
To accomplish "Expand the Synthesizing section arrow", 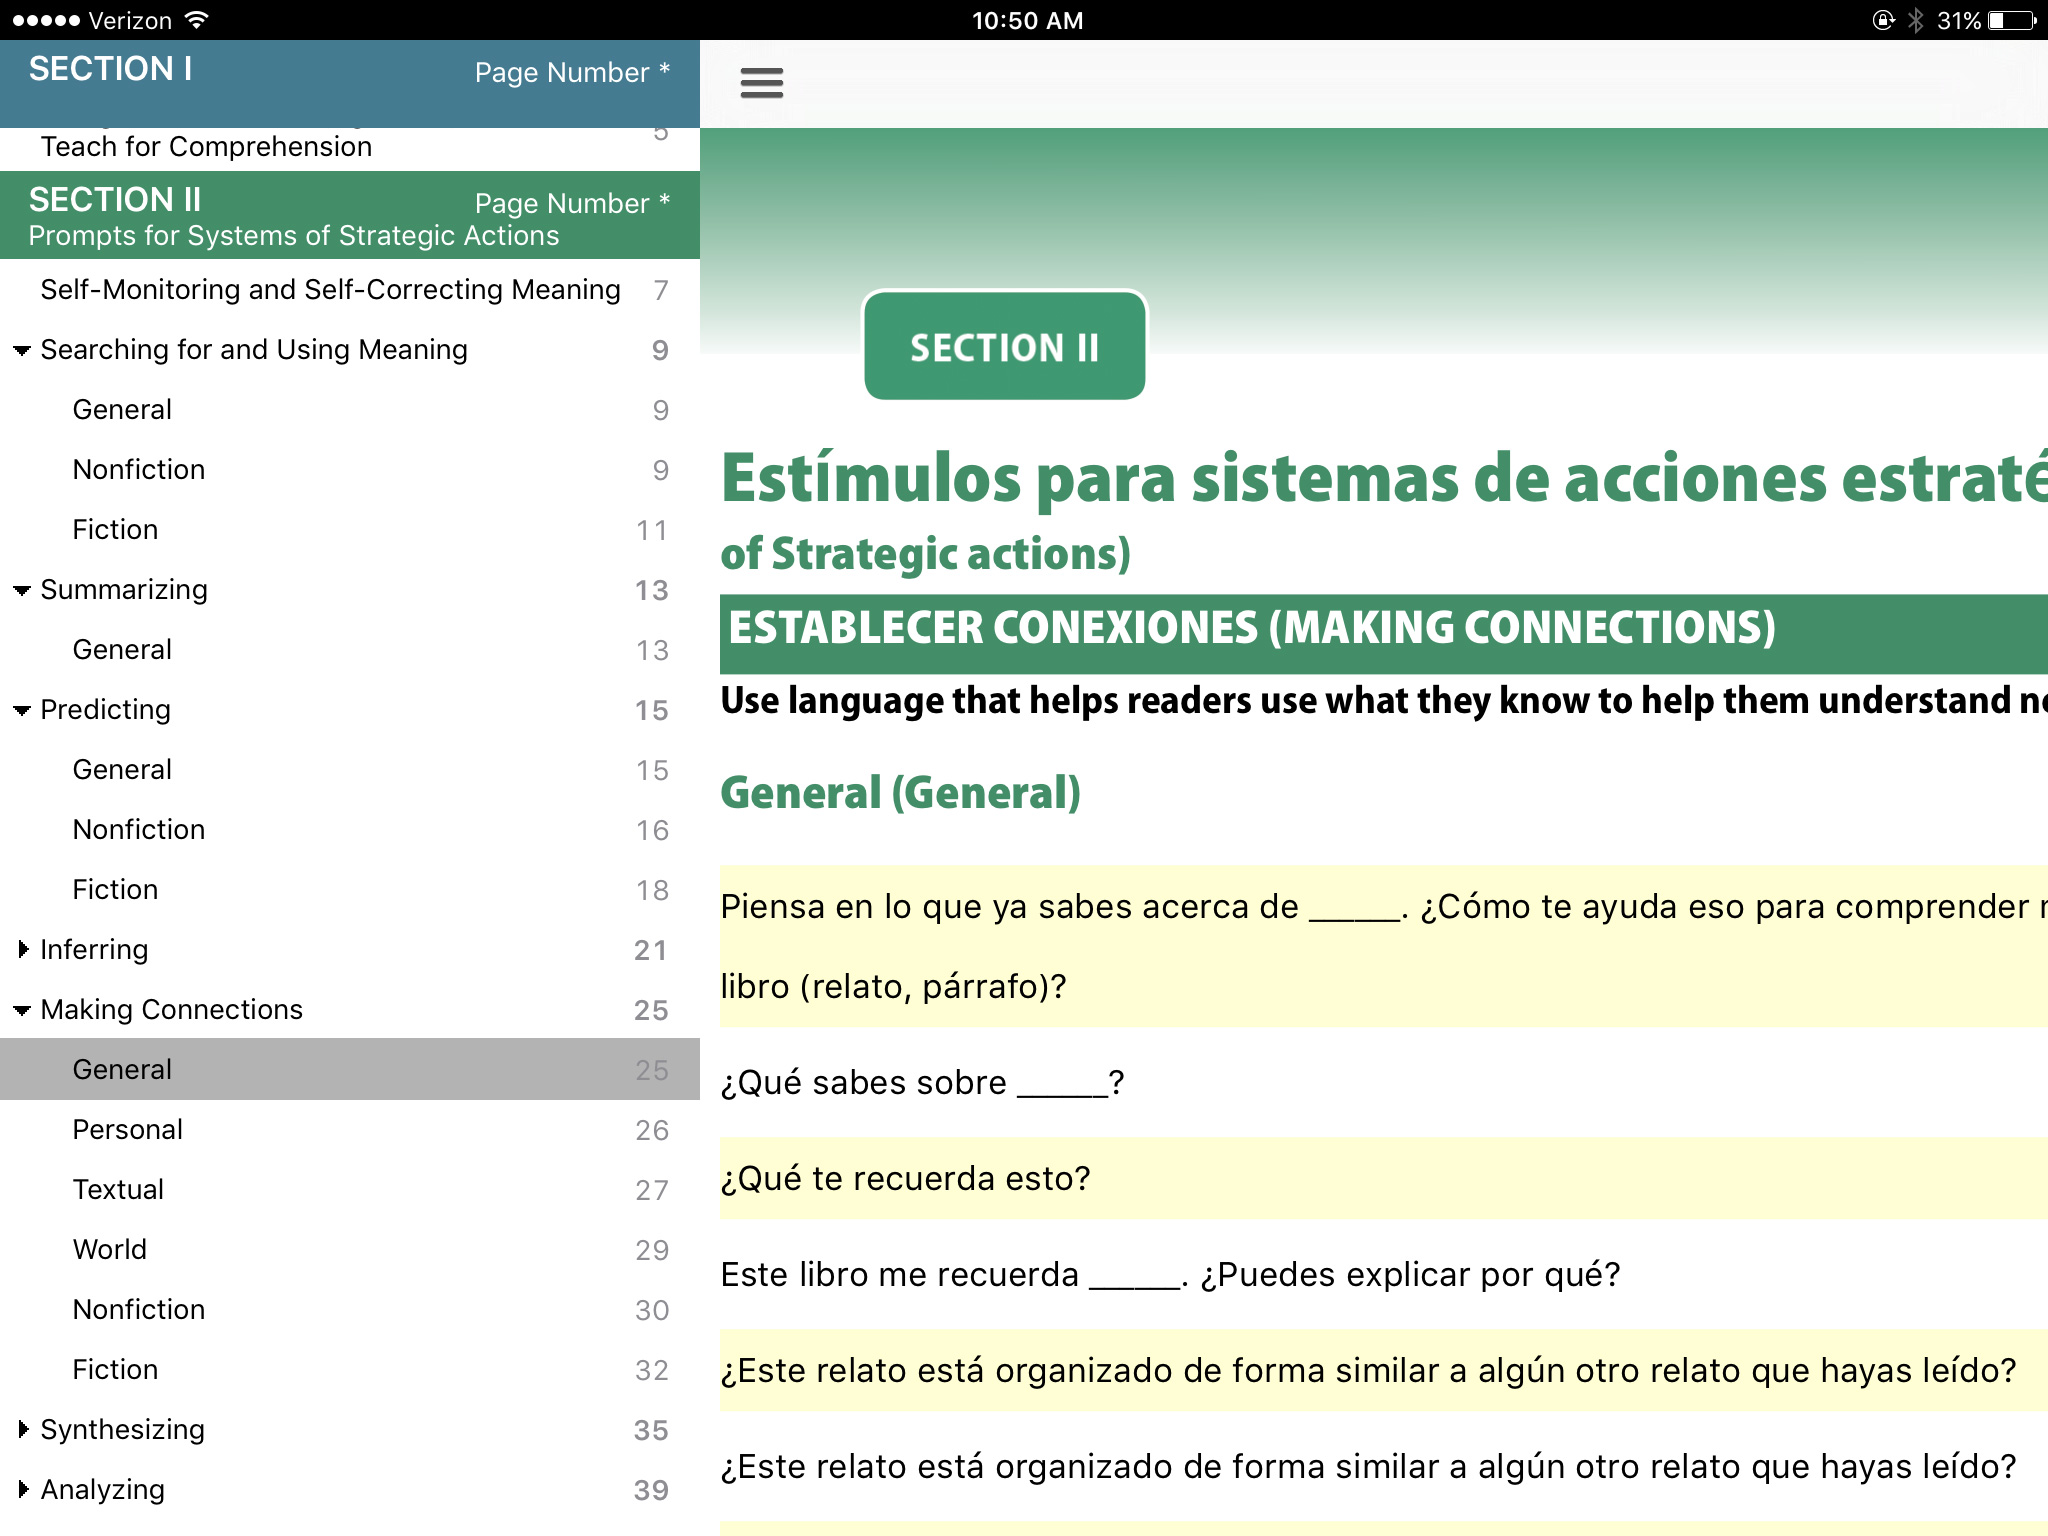I will pyautogui.click(x=22, y=1430).
